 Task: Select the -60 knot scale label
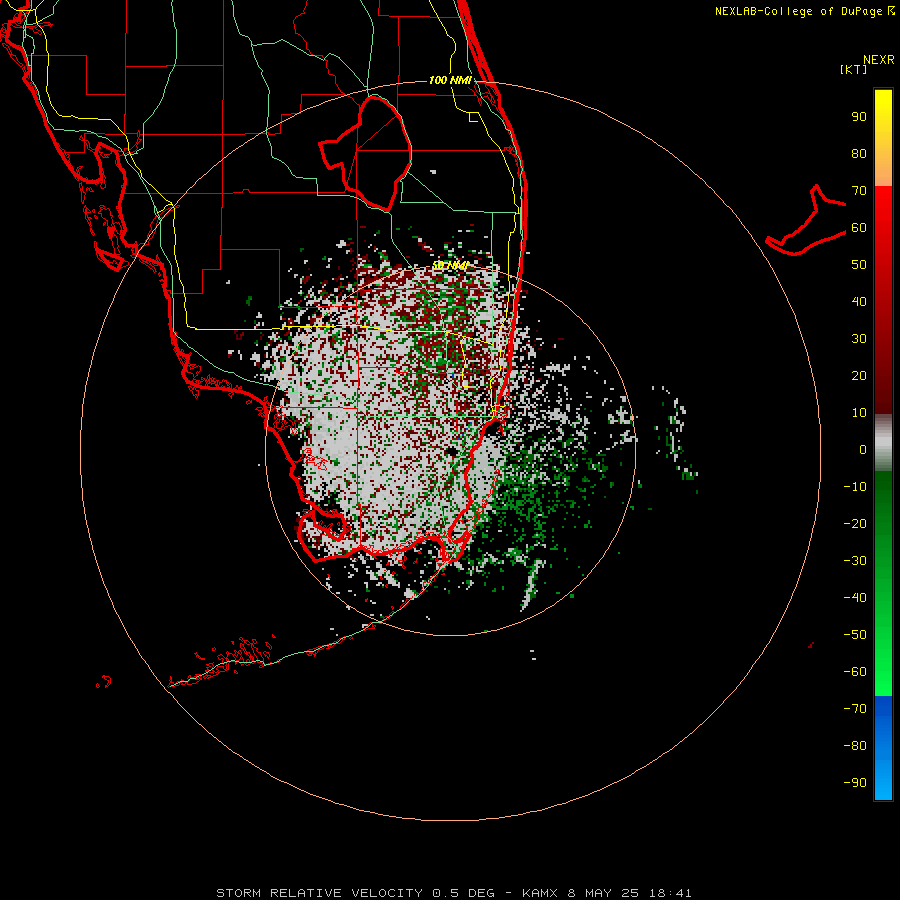pos(855,672)
